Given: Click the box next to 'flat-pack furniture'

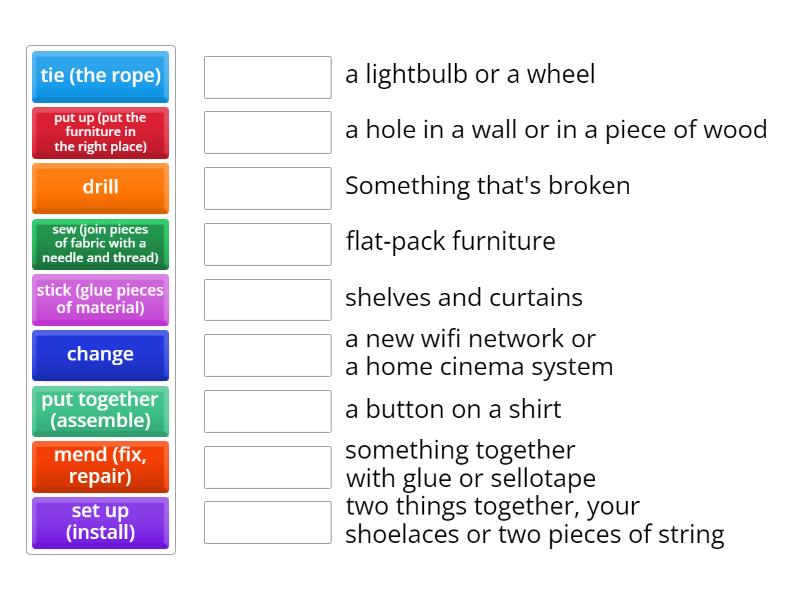Looking at the screenshot, I should (266, 243).
